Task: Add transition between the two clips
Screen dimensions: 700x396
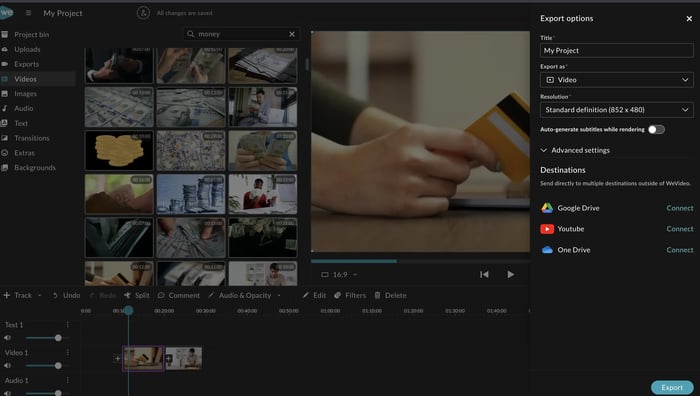Action: click(169, 358)
